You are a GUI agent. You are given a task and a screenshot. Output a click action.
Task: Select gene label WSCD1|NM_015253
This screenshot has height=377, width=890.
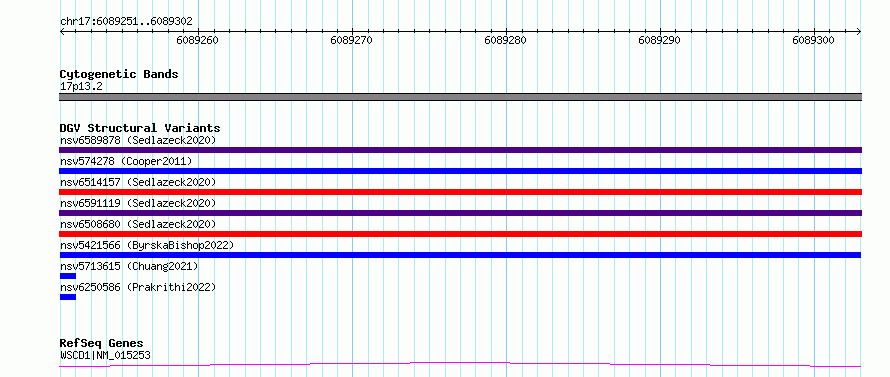pyautogui.click(x=105, y=356)
